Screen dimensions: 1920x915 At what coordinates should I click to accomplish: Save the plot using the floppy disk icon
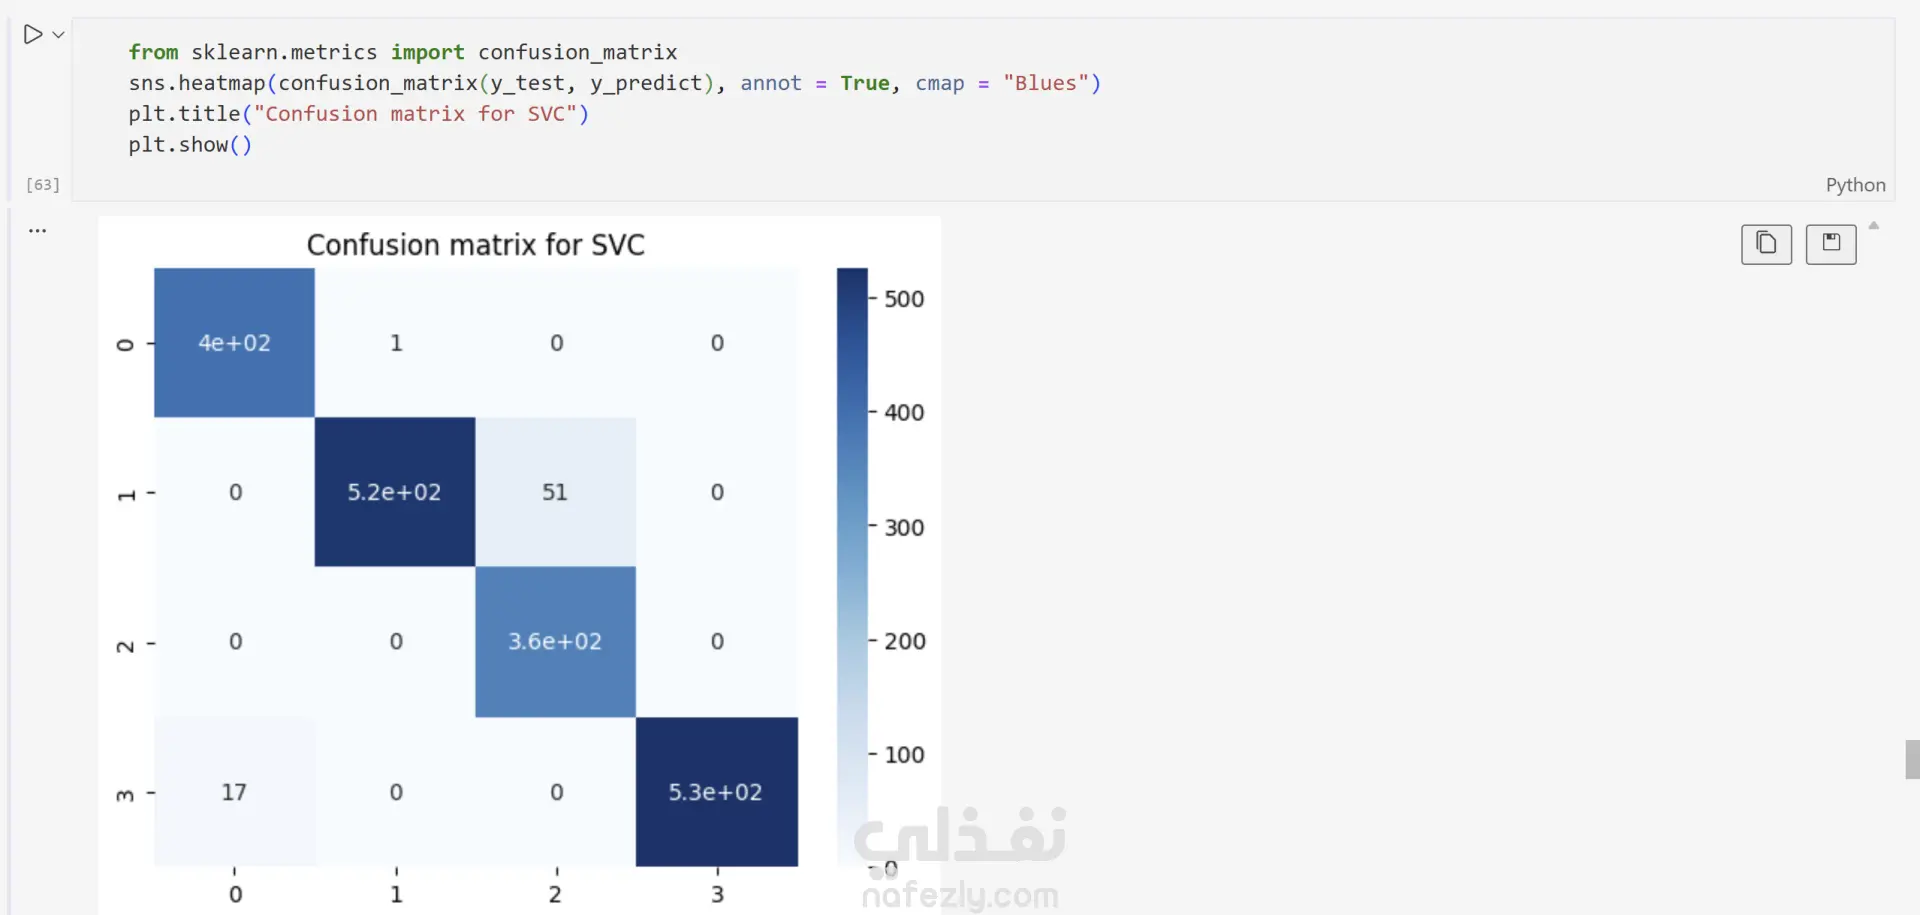pyautogui.click(x=1830, y=244)
